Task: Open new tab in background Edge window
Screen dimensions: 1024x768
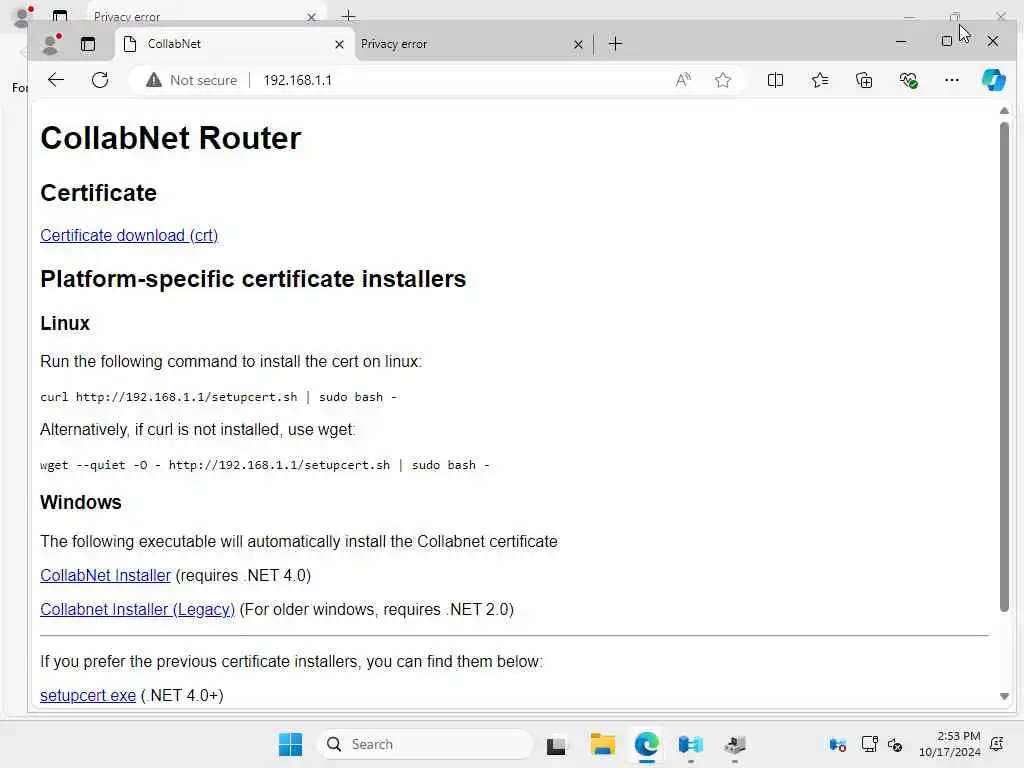Action: [x=349, y=16]
